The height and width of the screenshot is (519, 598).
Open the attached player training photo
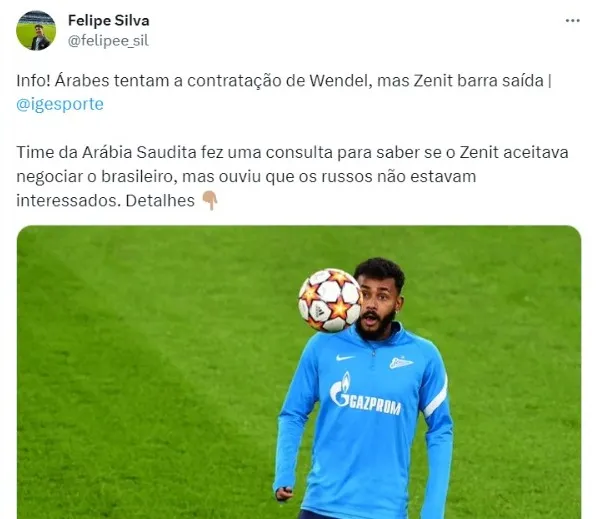299,372
